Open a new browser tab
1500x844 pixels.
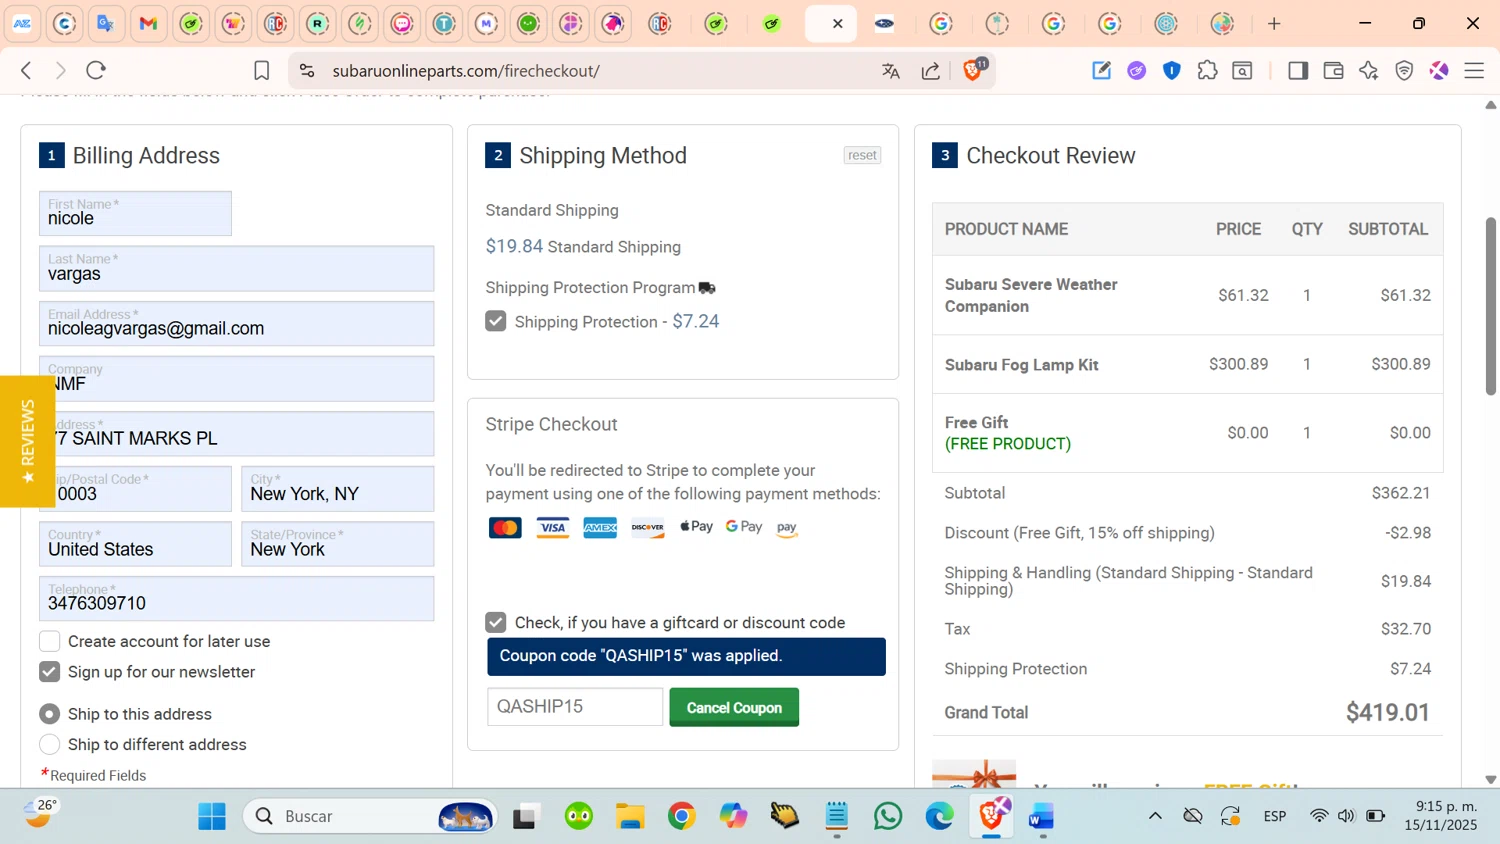(1274, 23)
